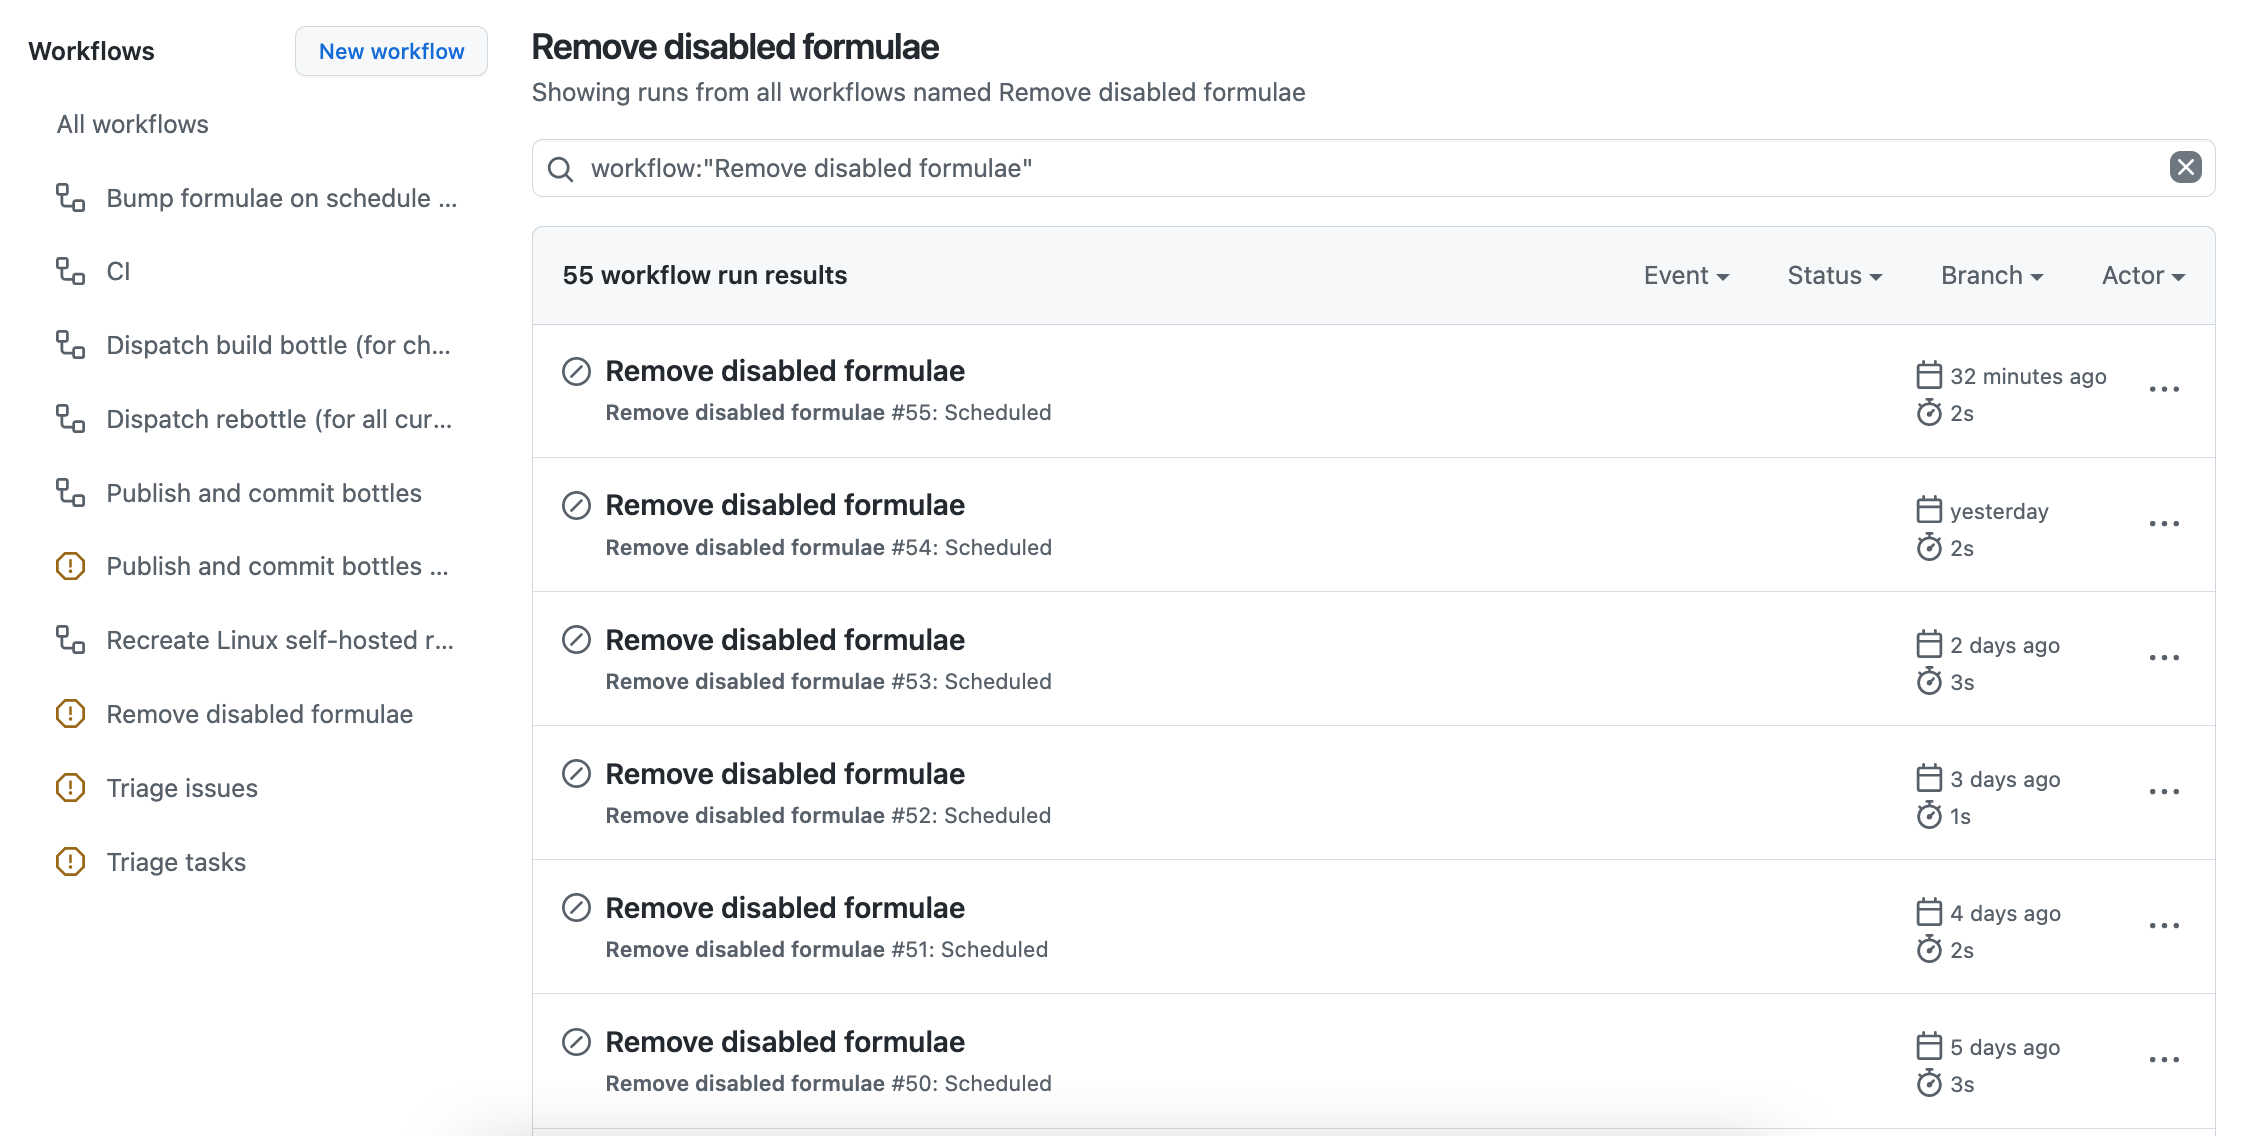The height and width of the screenshot is (1136, 2242).
Task: Open the Actor filter dropdown
Action: pyautogui.click(x=2141, y=275)
